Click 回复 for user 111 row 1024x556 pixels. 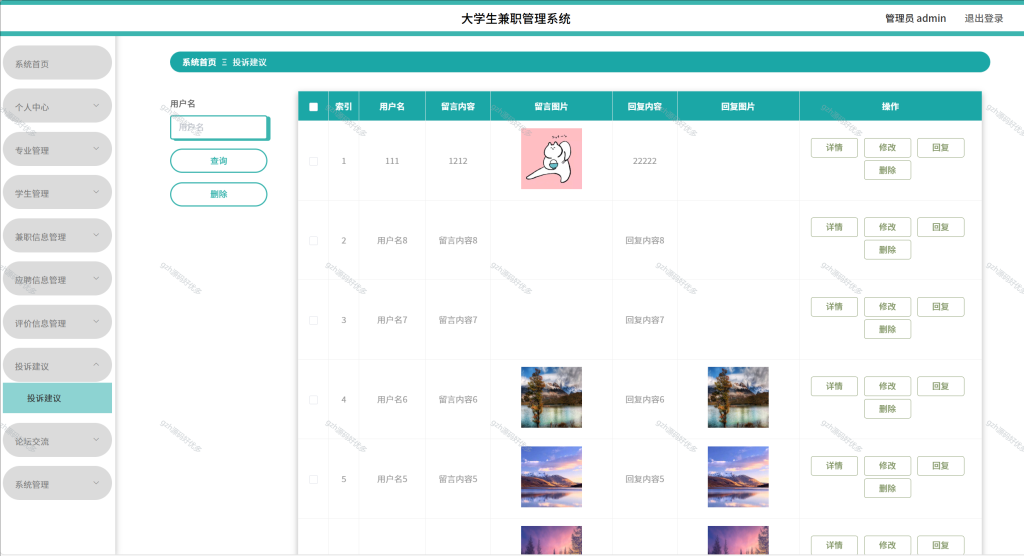click(940, 148)
